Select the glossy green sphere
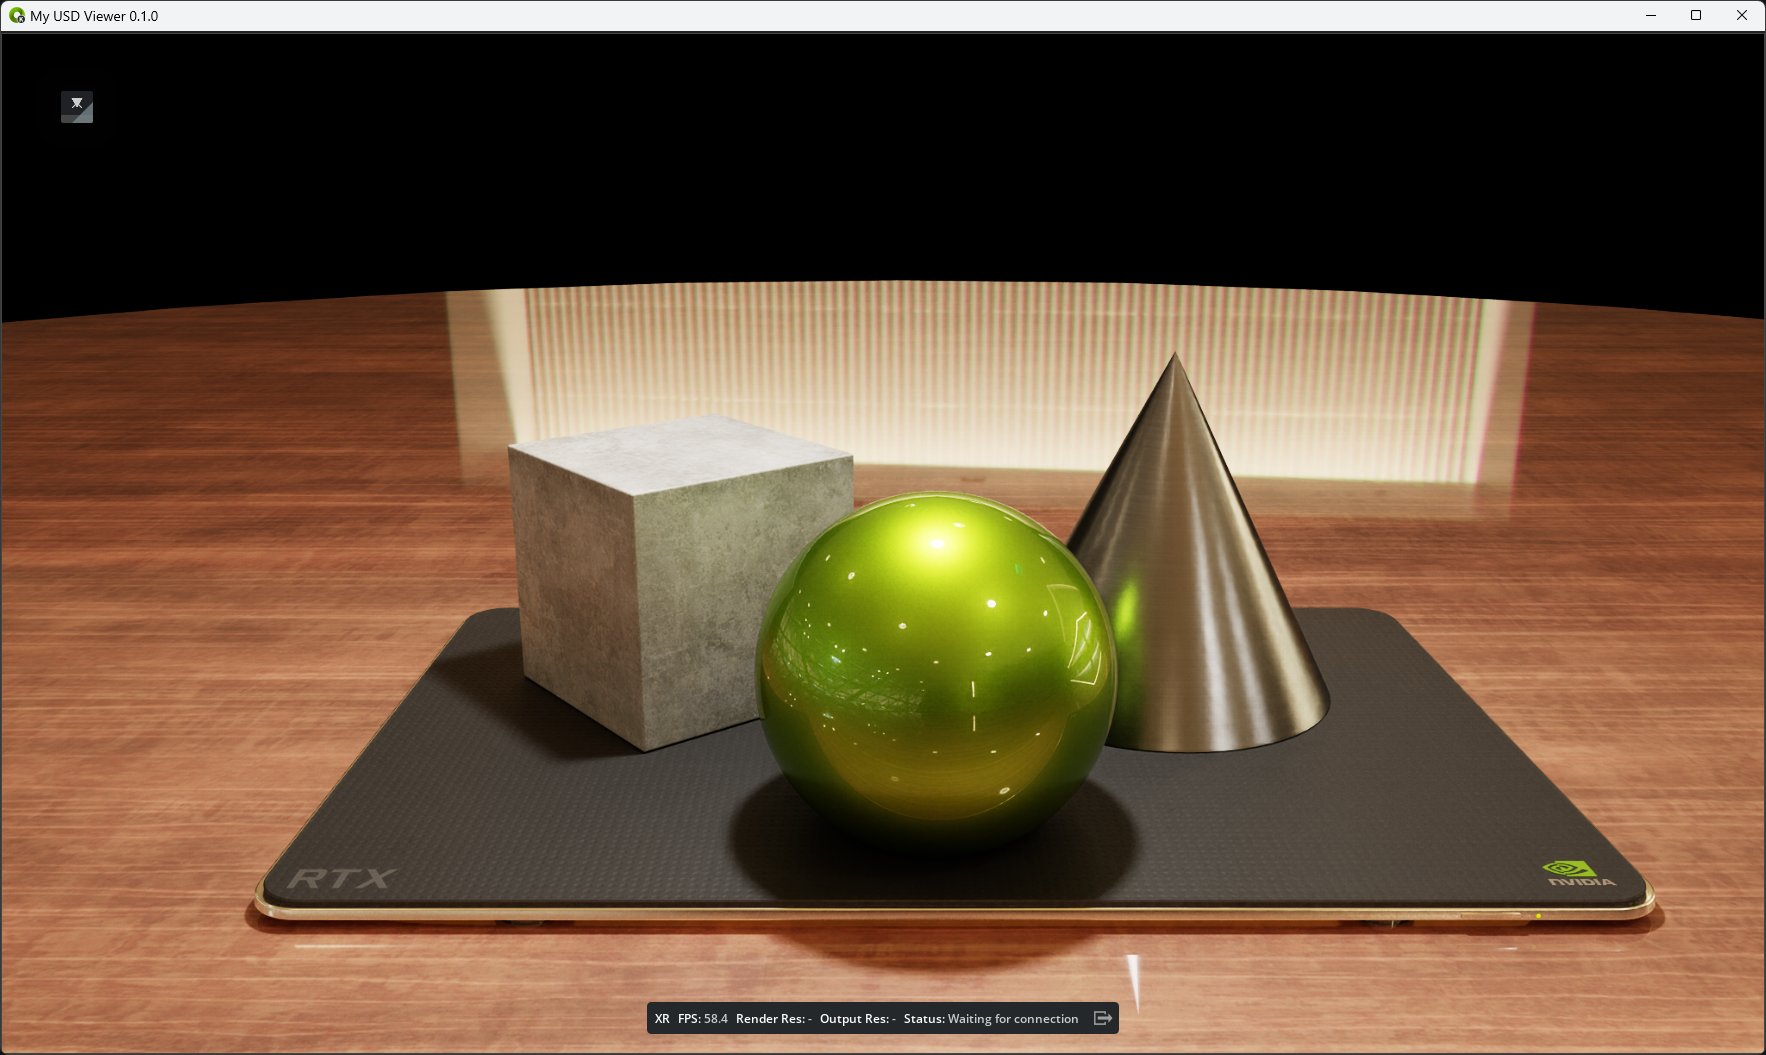This screenshot has height=1055, width=1766. pyautogui.click(x=935, y=670)
